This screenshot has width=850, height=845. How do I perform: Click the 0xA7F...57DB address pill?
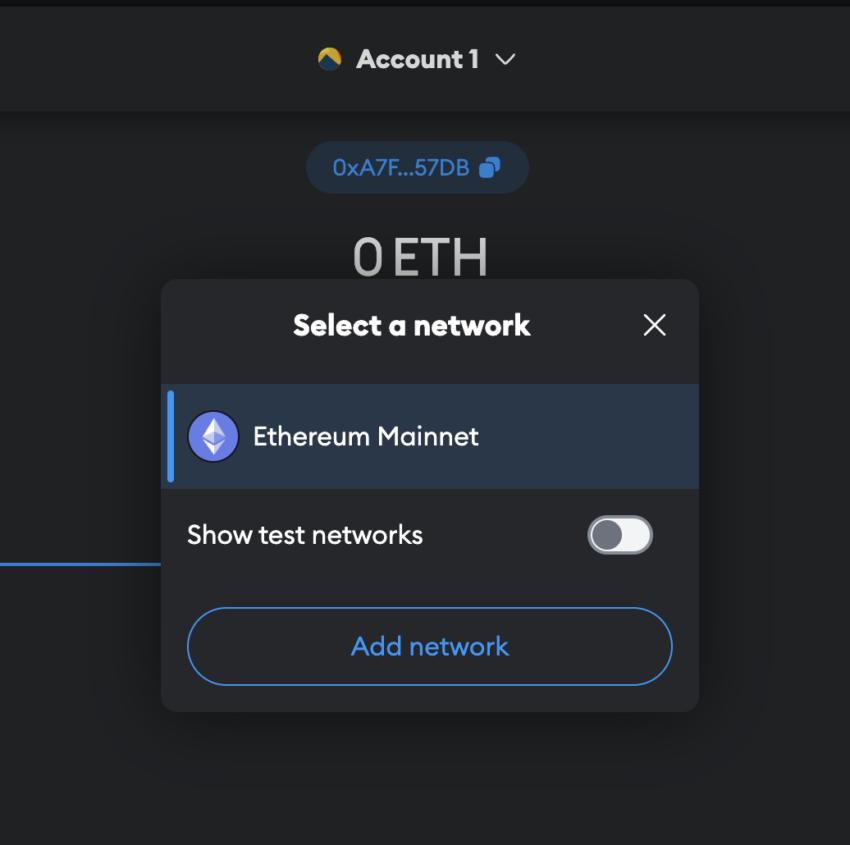pos(417,167)
